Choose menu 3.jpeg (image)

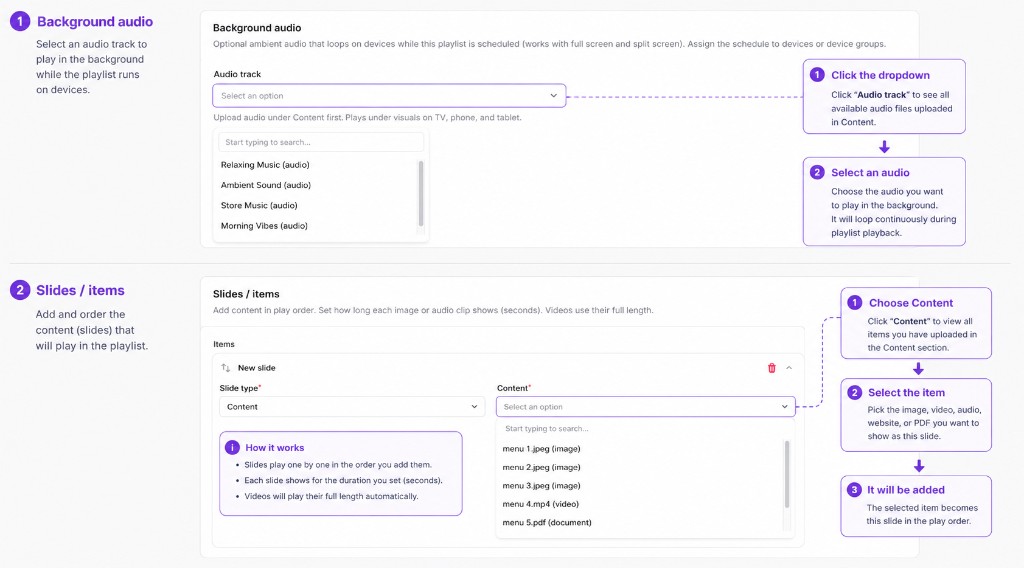coord(541,485)
